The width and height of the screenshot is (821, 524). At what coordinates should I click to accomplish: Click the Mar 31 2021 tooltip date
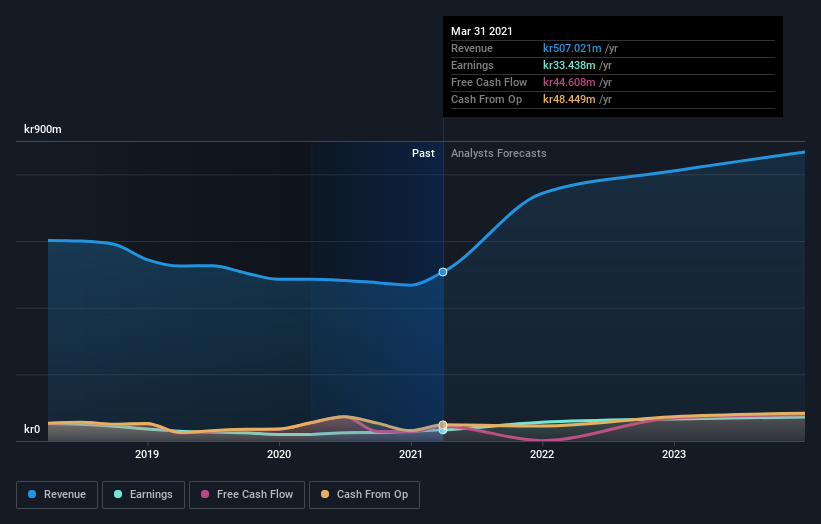coord(482,31)
